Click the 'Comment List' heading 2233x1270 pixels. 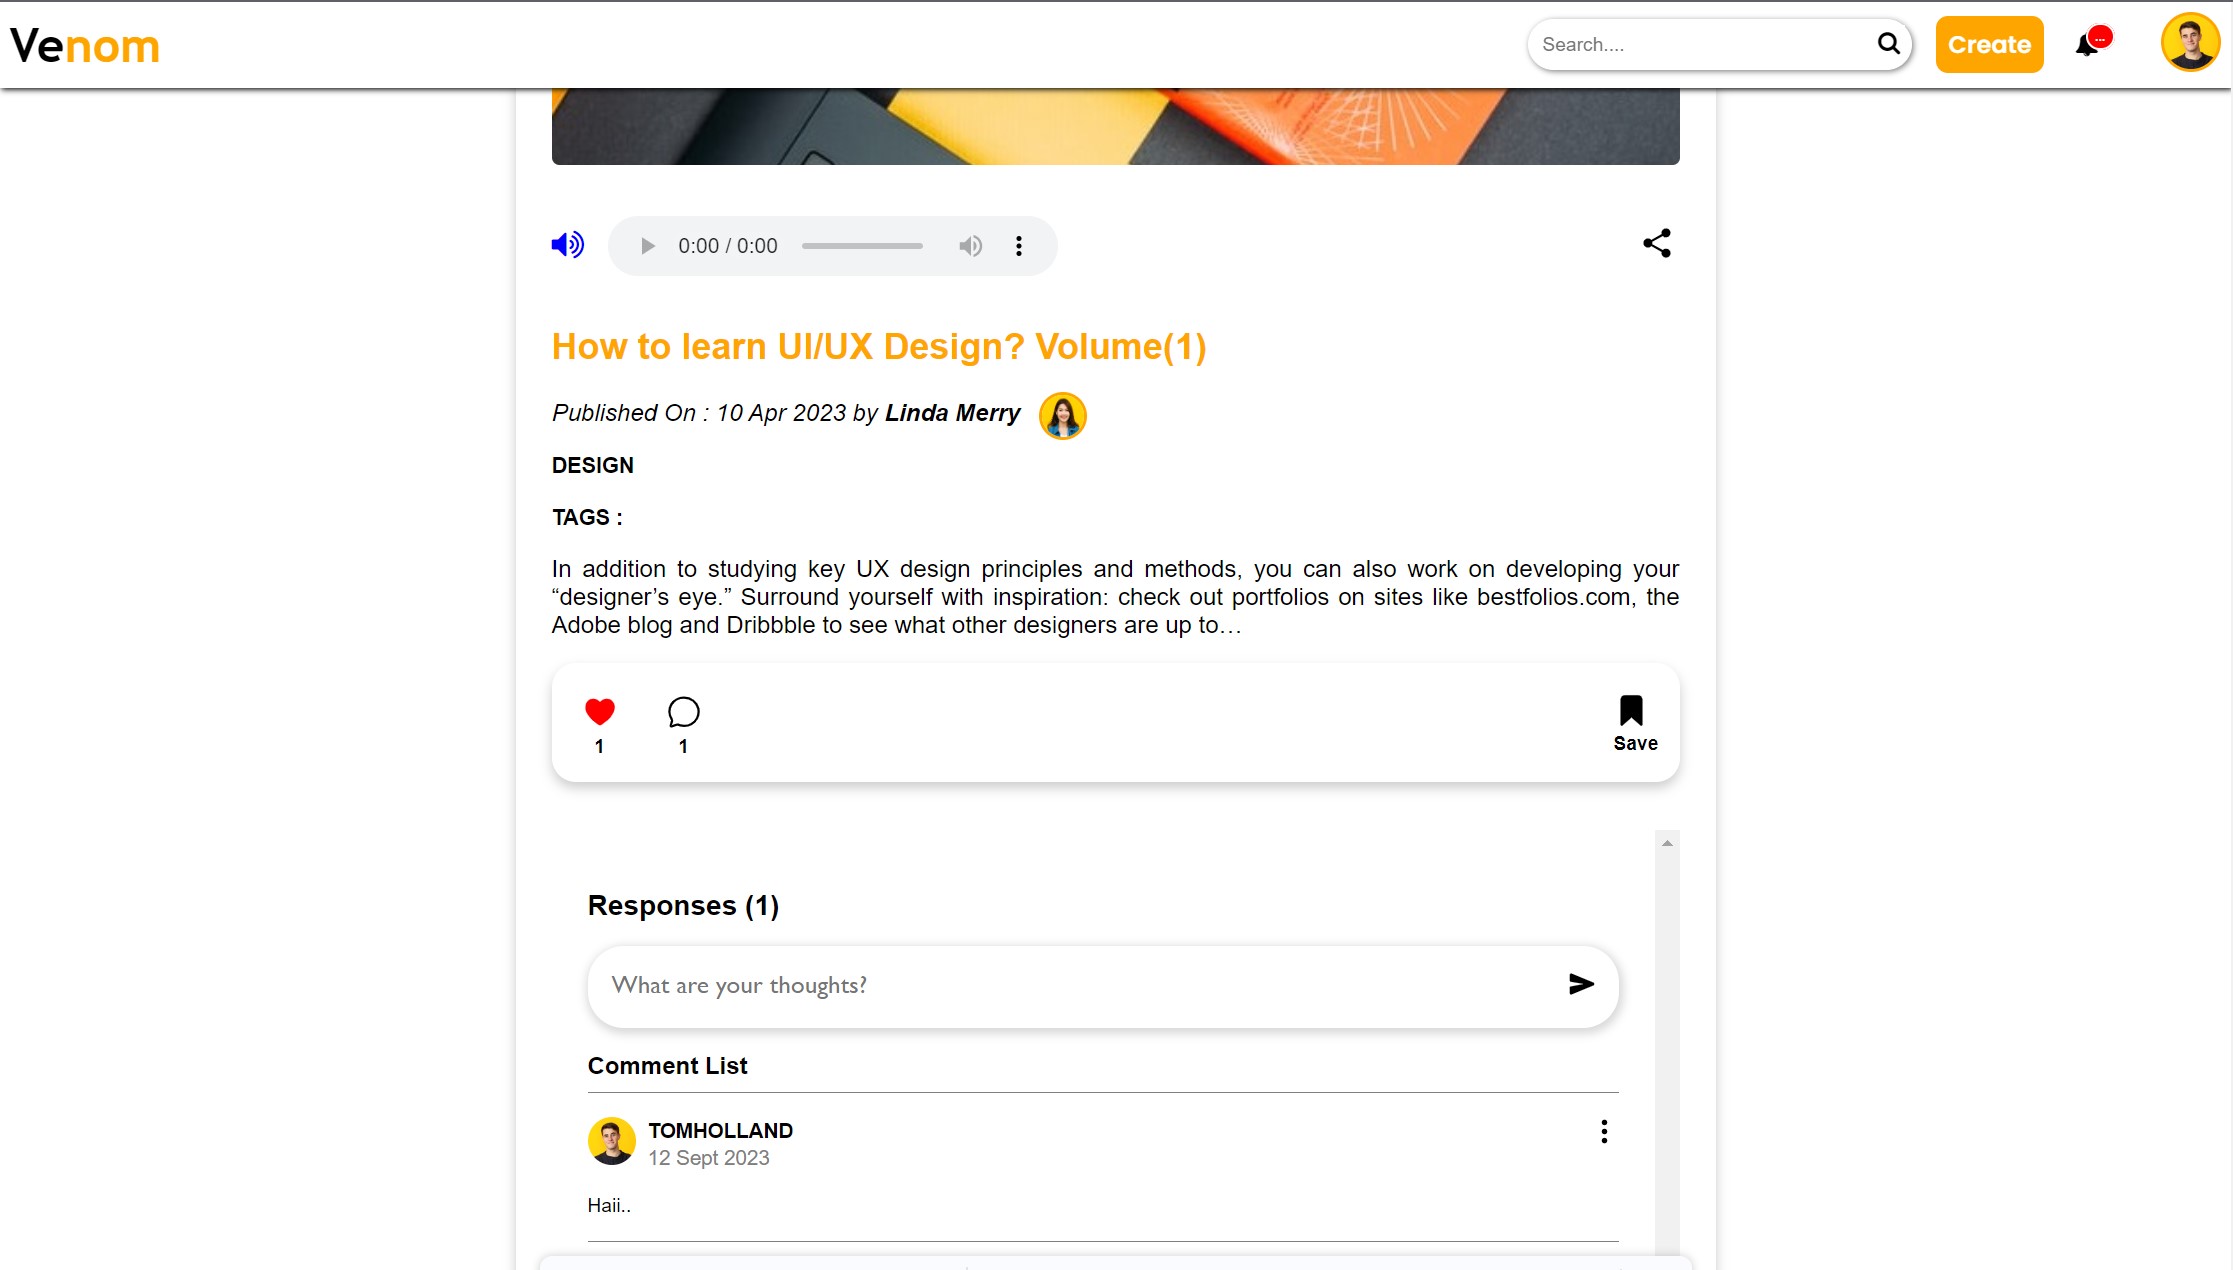point(667,1066)
